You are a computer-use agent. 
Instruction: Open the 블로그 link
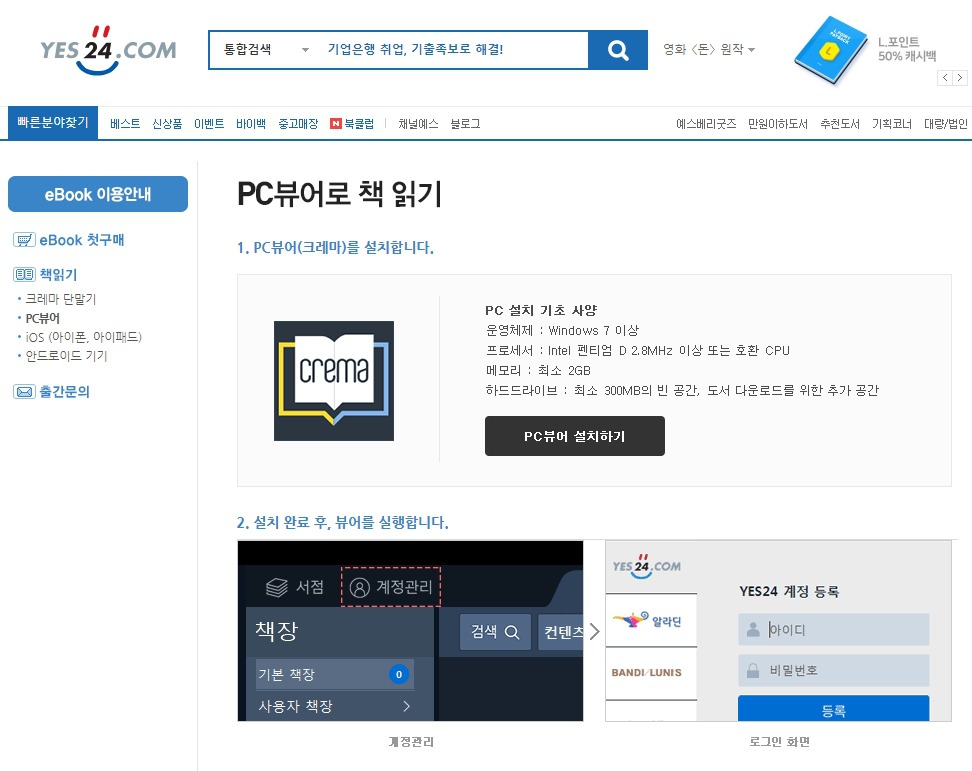tap(466, 124)
